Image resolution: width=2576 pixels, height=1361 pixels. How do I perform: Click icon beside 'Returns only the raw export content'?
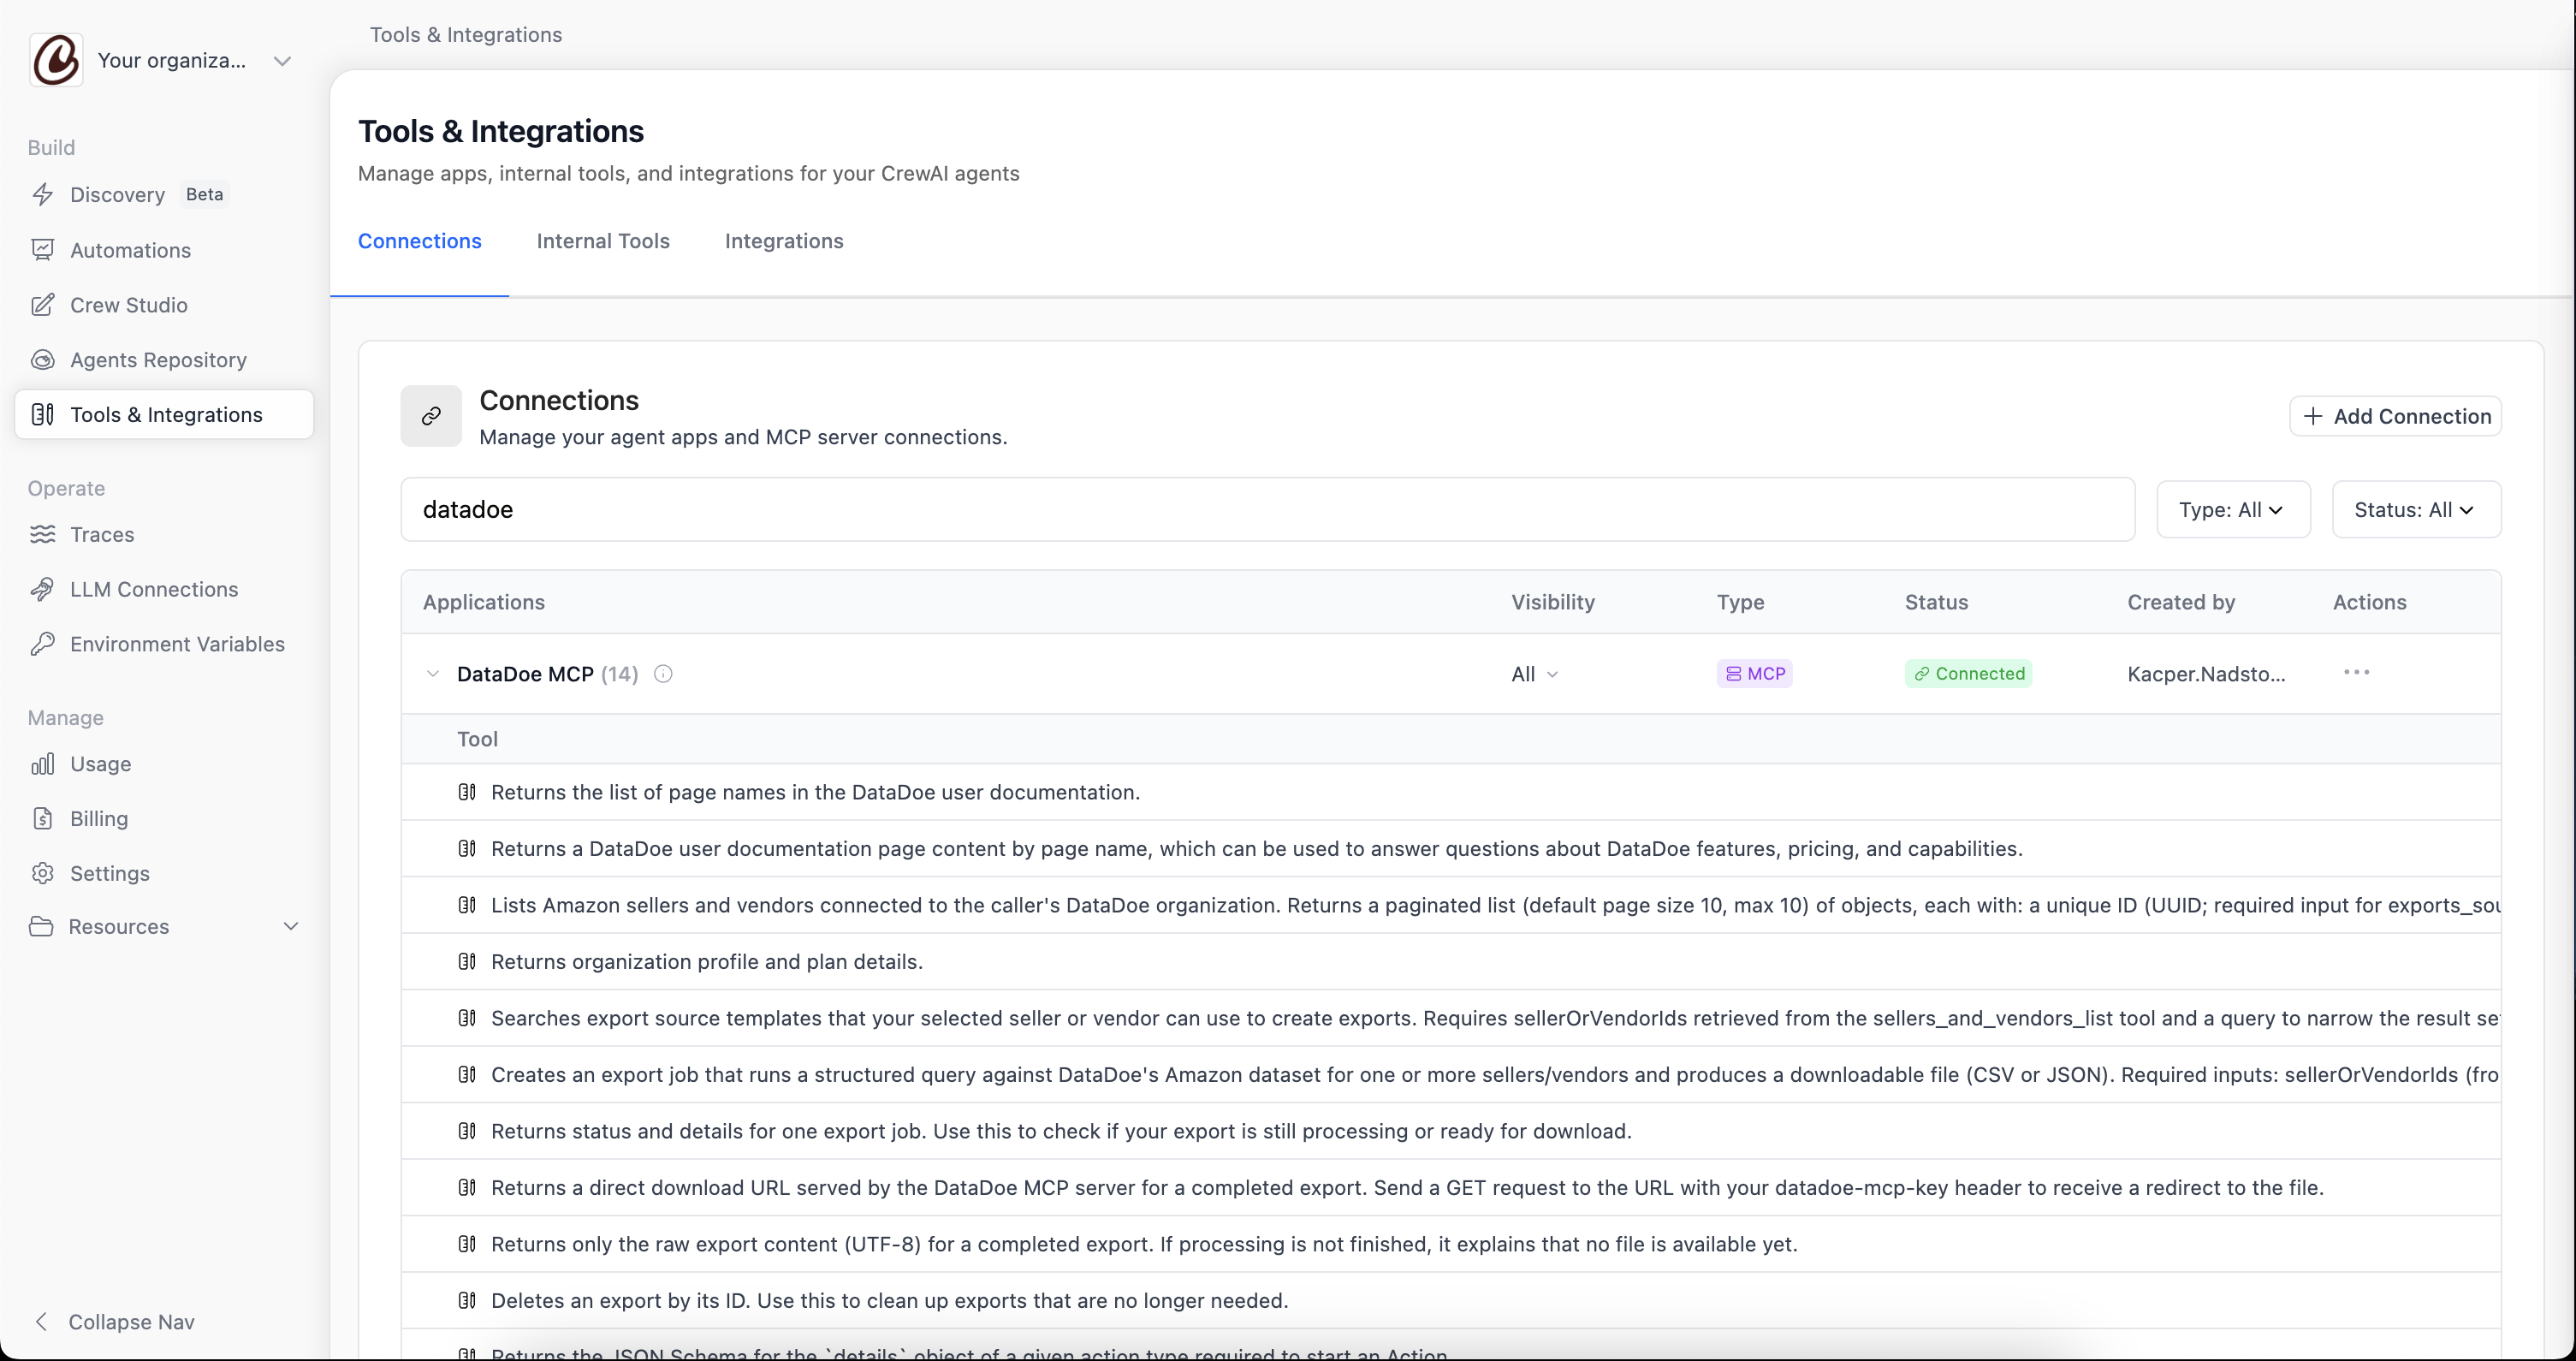[467, 1244]
